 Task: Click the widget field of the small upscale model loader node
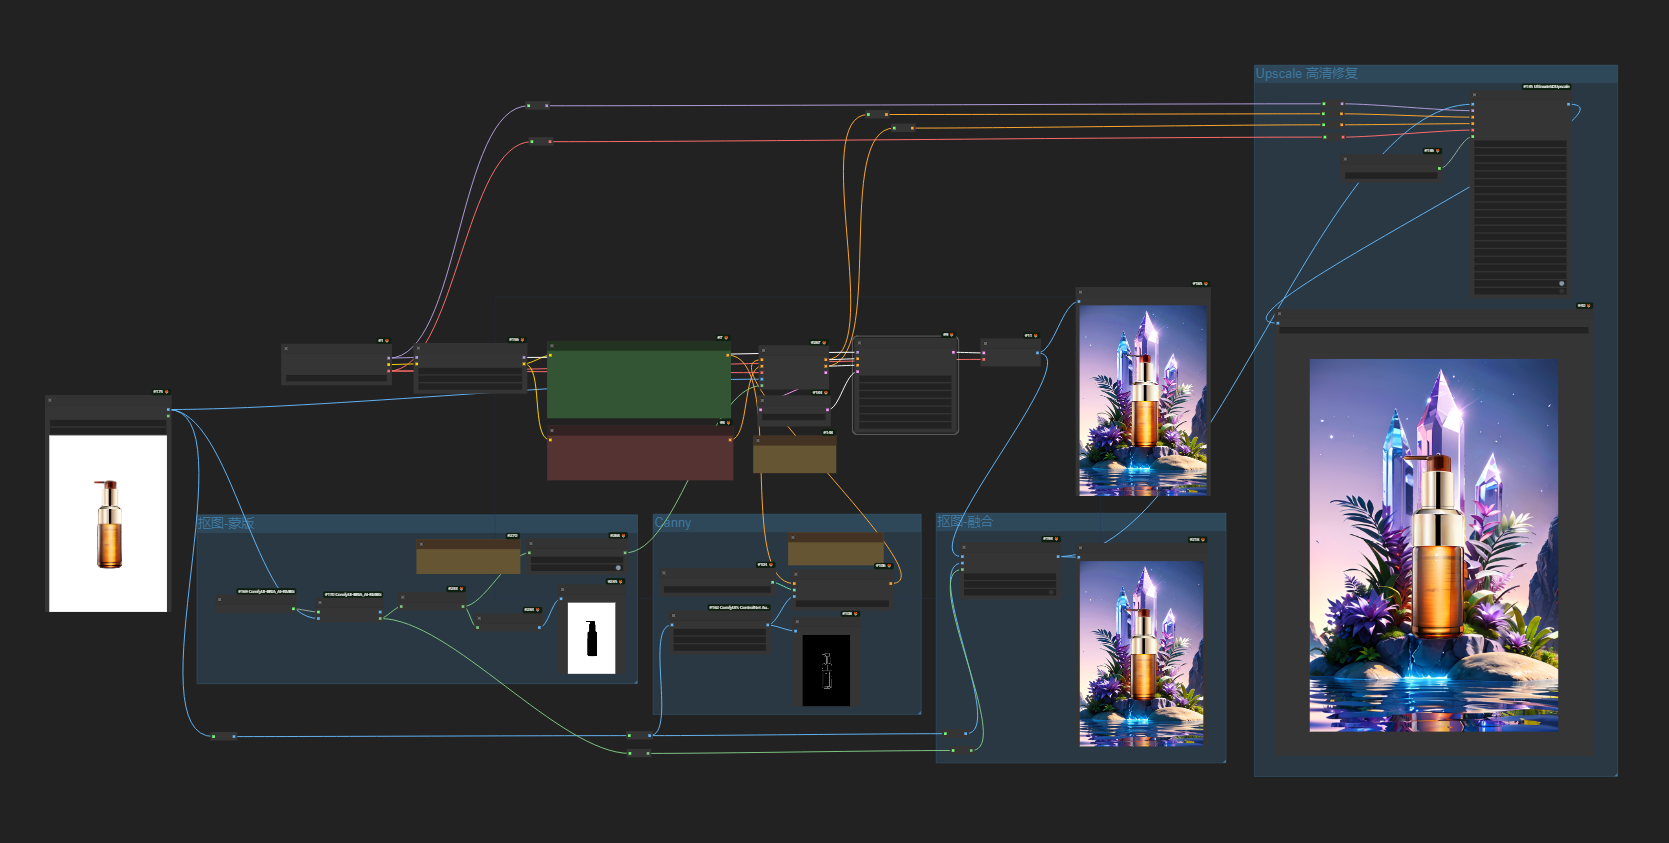(x=1391, y=175)
